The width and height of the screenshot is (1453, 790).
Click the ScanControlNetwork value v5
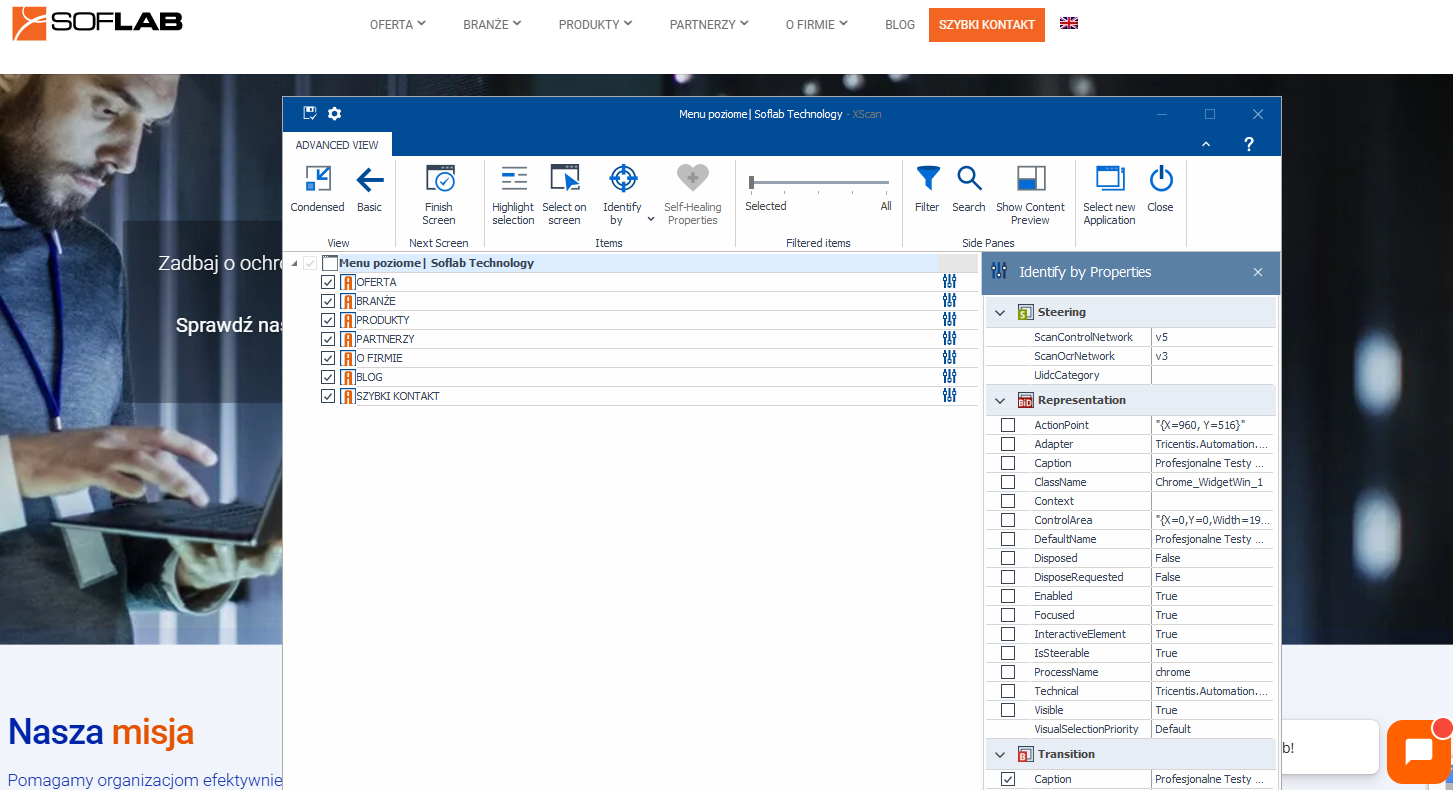pyautogui.click(x=1213, y=337)
